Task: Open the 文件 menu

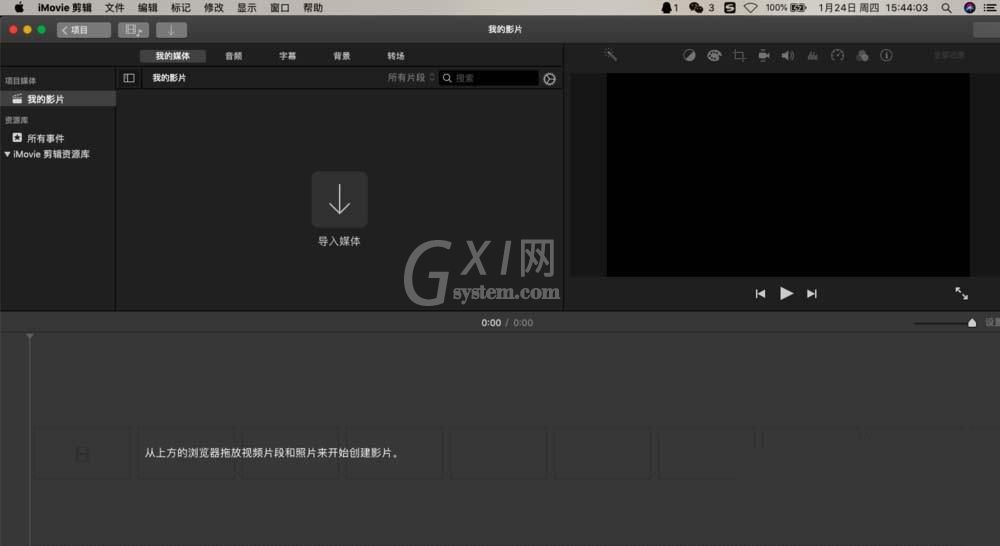Action: pos(114,8)
